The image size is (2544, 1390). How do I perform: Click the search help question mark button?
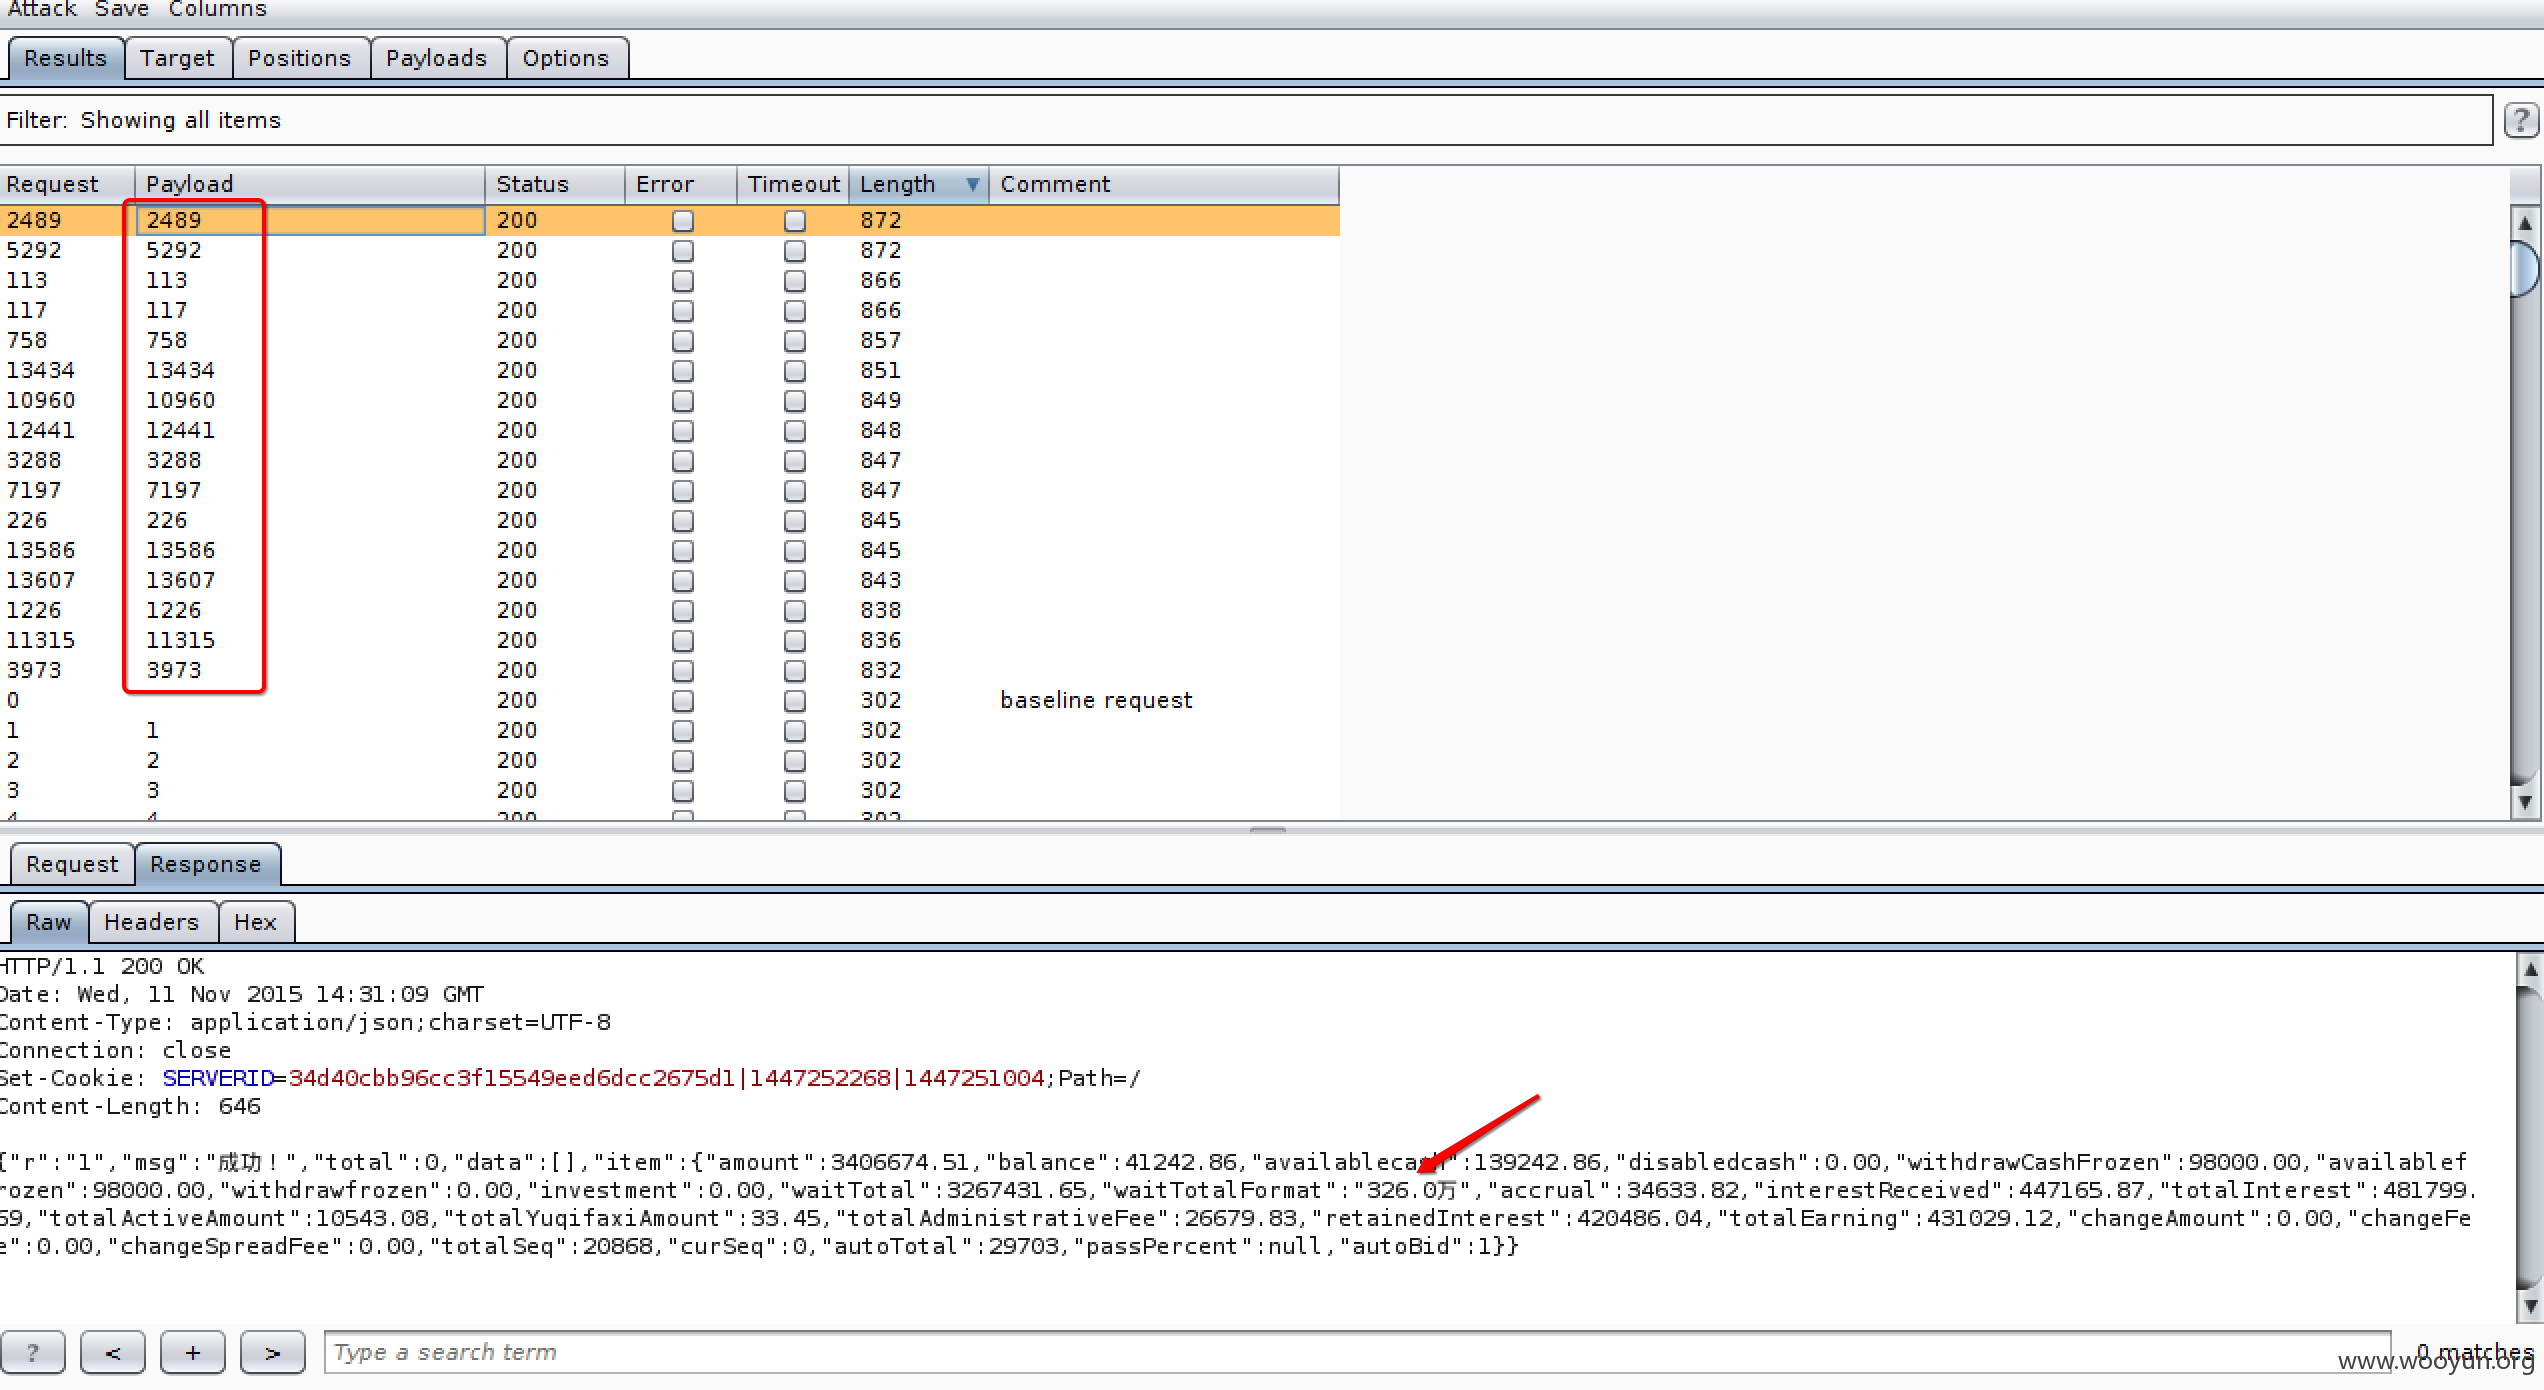32,1352
